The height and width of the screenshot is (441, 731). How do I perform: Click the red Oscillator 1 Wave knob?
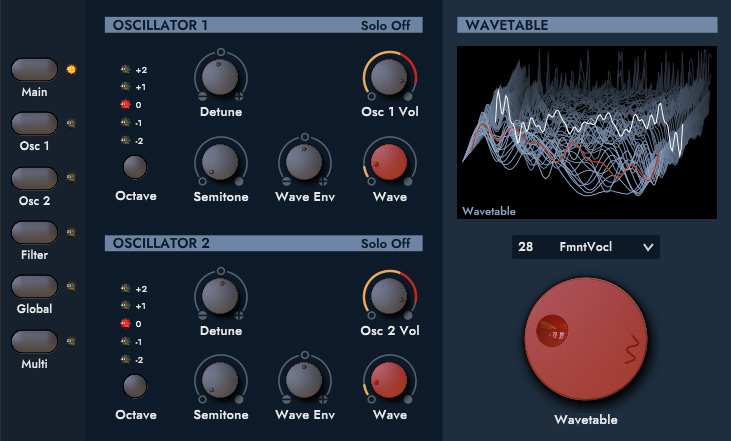click(x=389, y=160)
